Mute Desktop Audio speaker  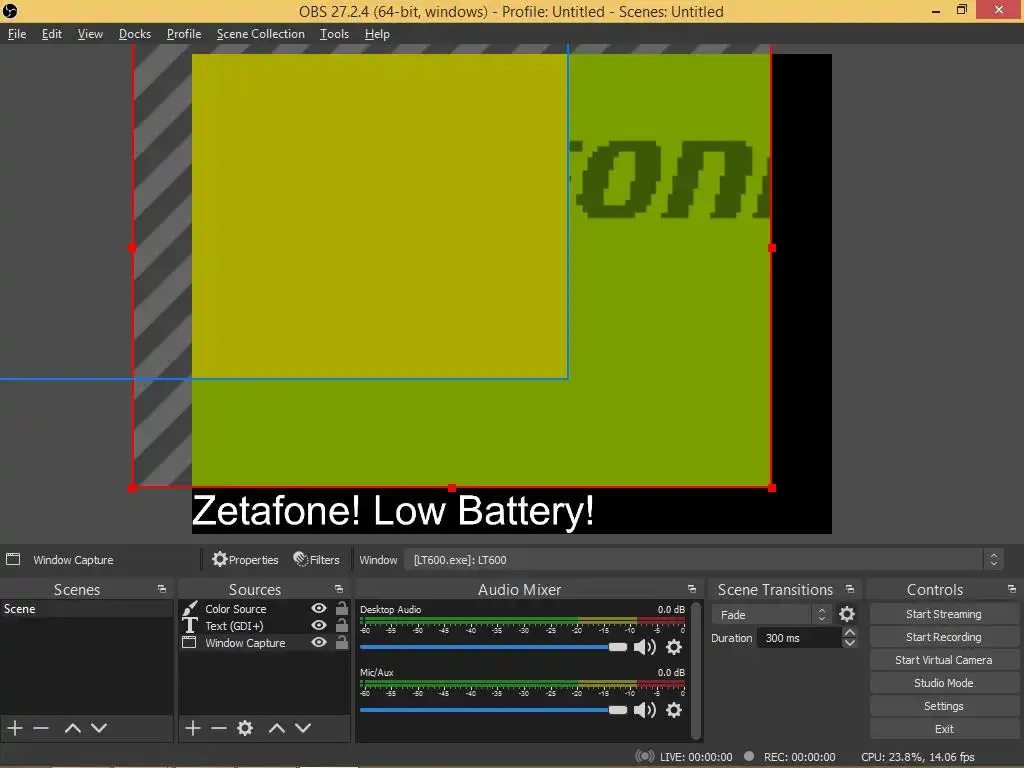(645, 647)
